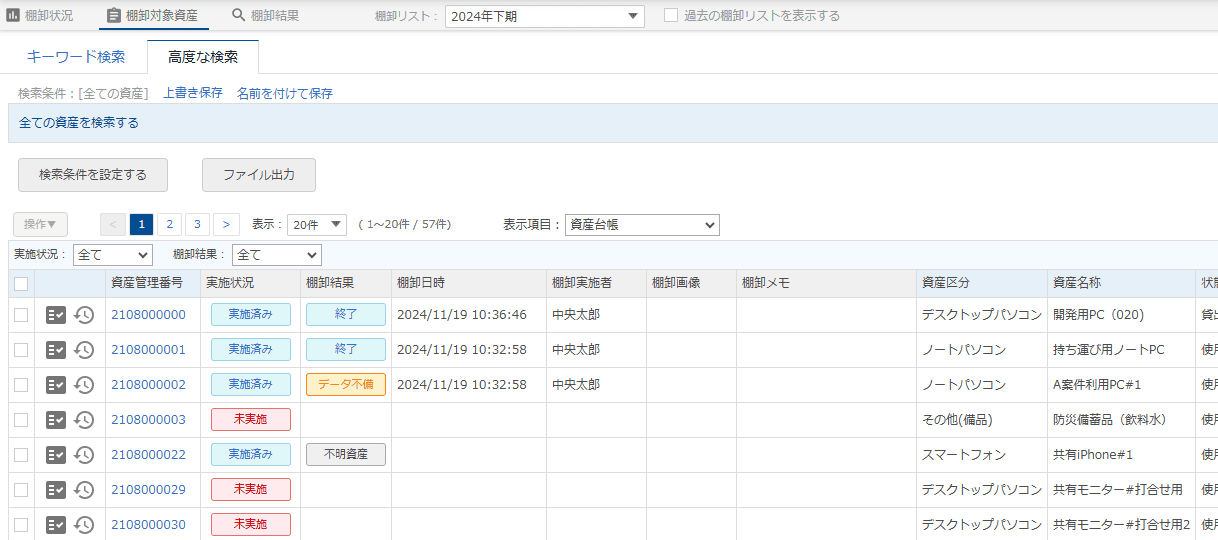Open the 実施状況 filter dropdown
Screen dimensions: 1218x540
click(x=112, y=255)
